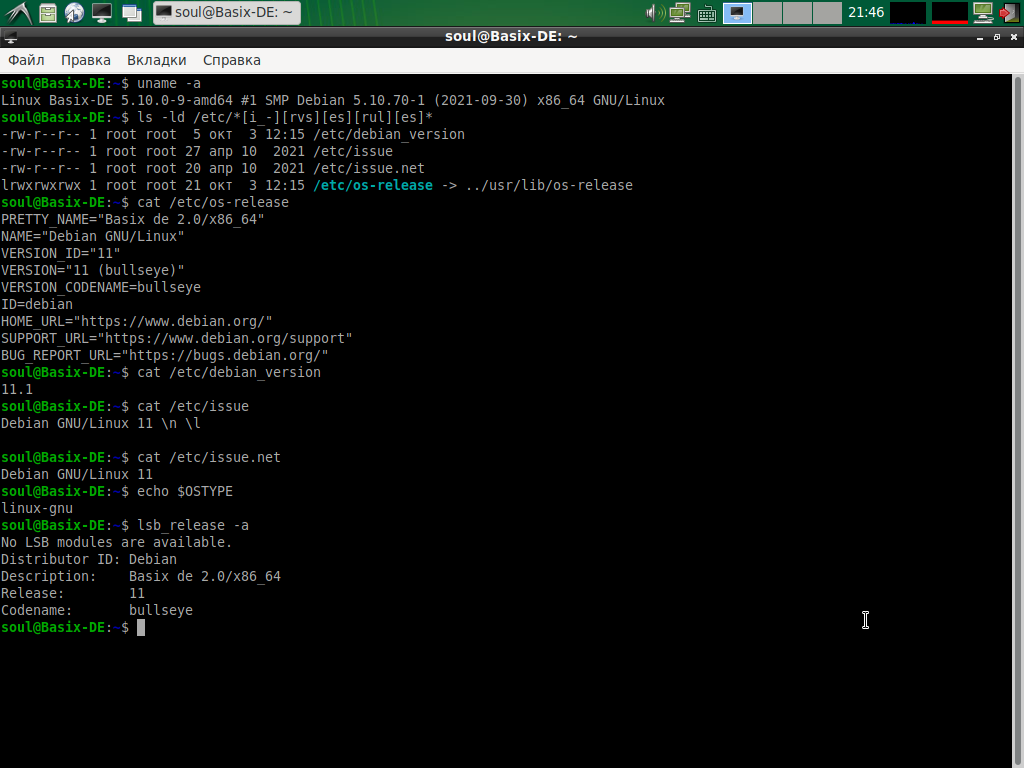This screenshot has width=1024, height=768.
Task: Open the web browser globe icon
Action: pos(74,12)
